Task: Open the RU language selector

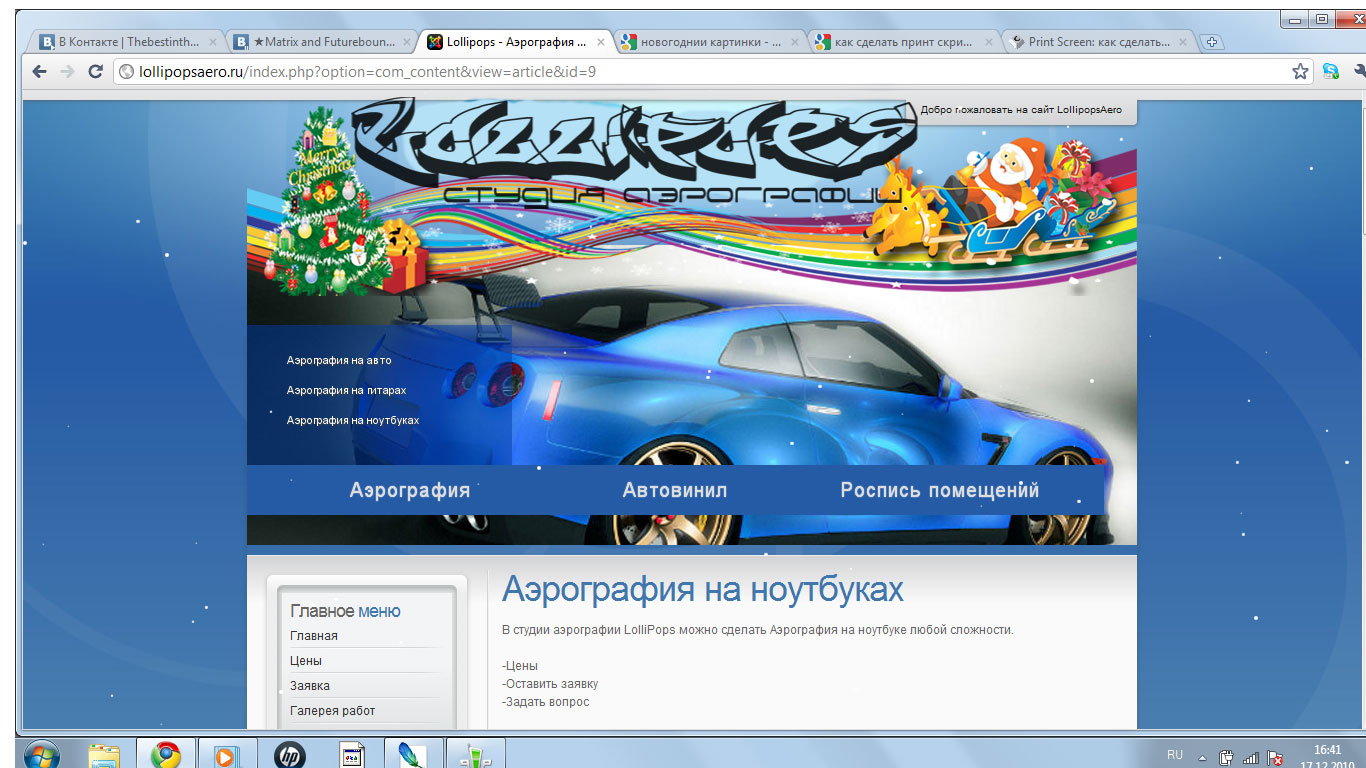Action: click(1176, 757)
